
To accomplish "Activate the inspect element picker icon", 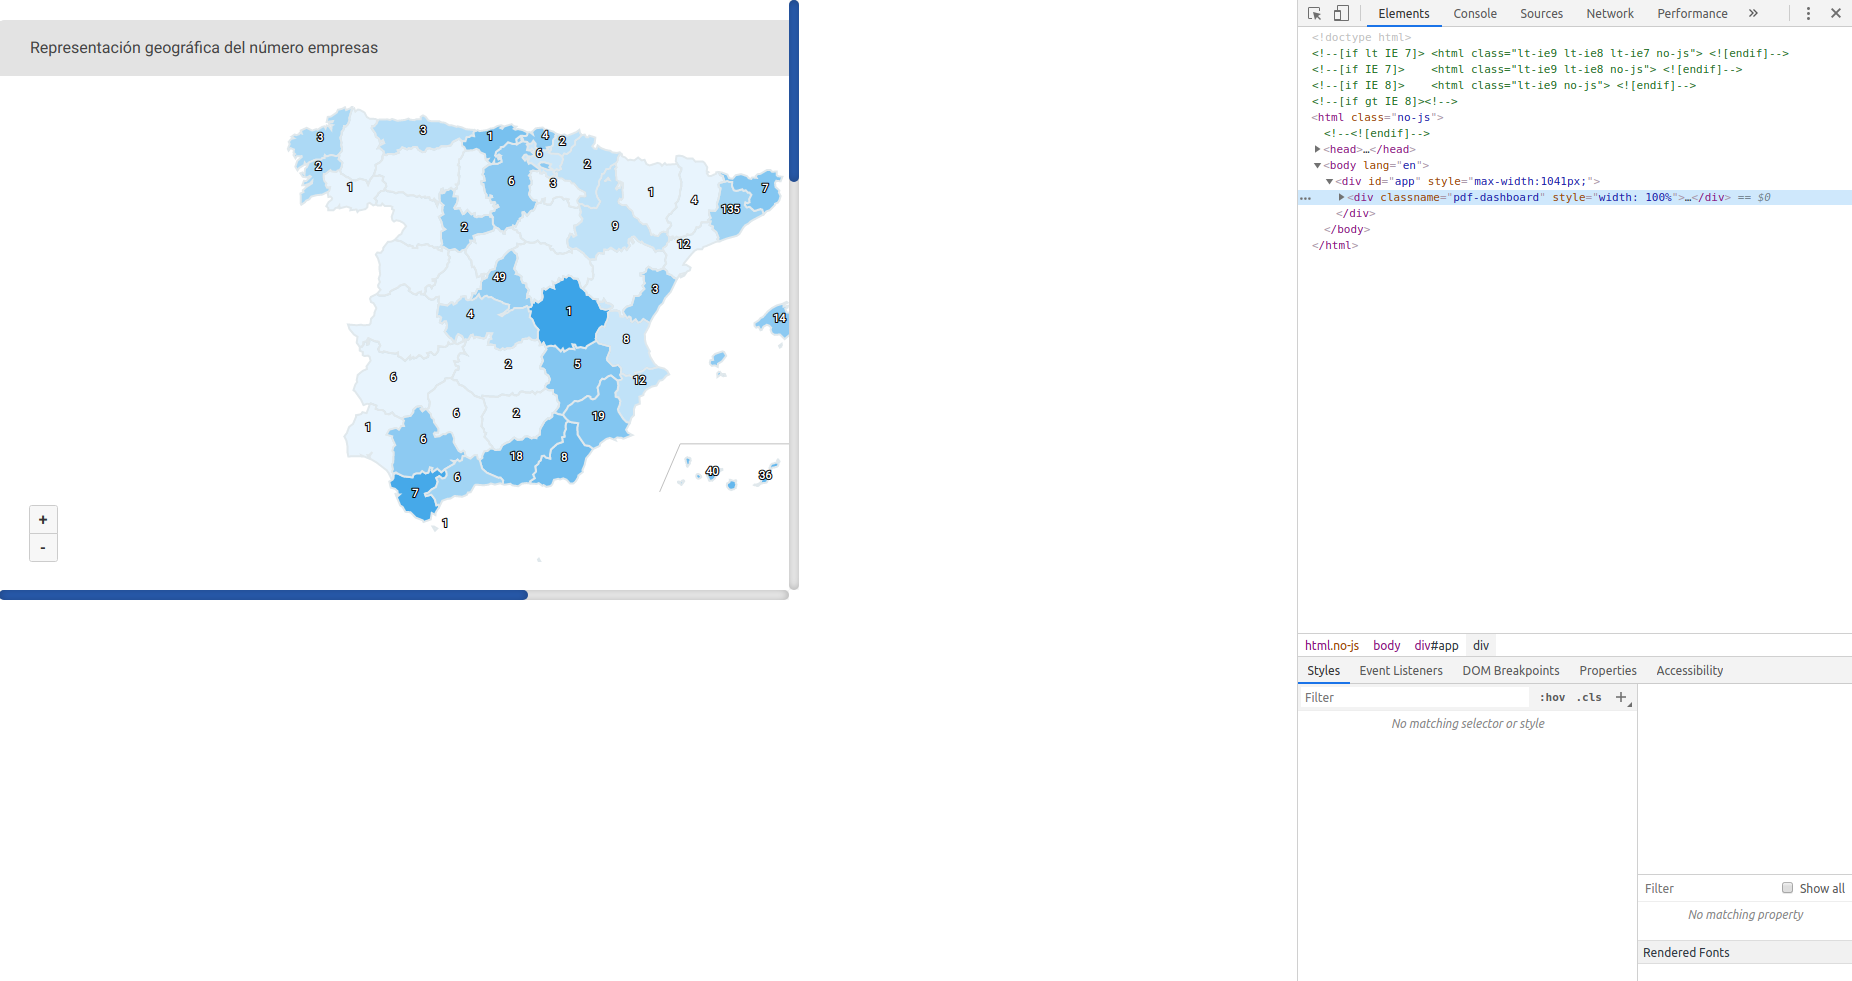I will click(x=1314, y=13).
